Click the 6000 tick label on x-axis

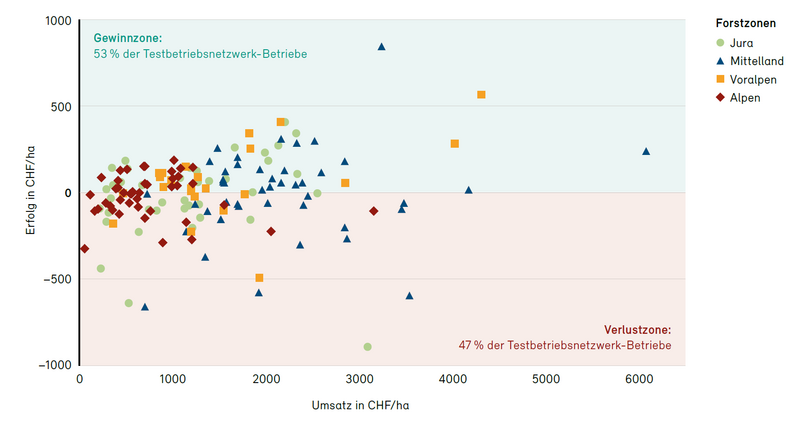pos(638,380)
